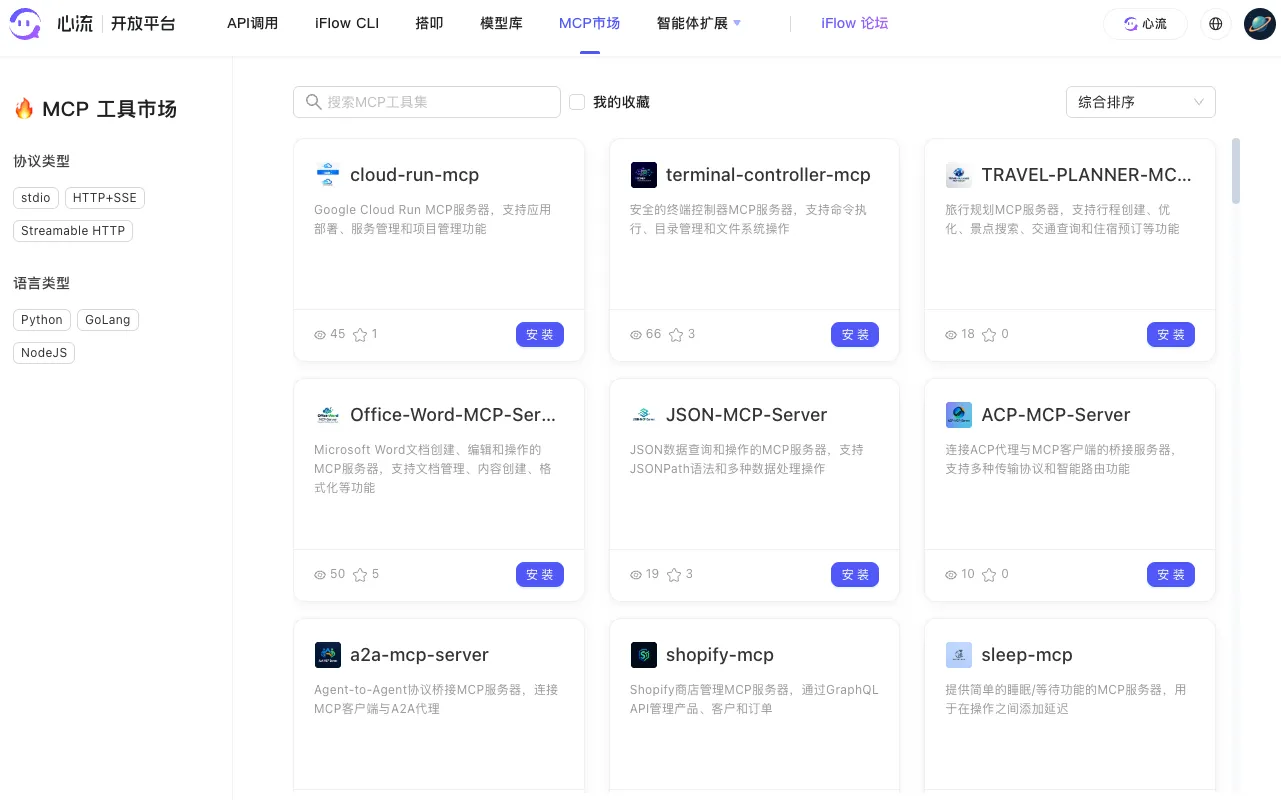Click the ACP-MCP-Server logo icon
Image resolution: width=1281 pixels, height=800 pixels.
(958, 415)
